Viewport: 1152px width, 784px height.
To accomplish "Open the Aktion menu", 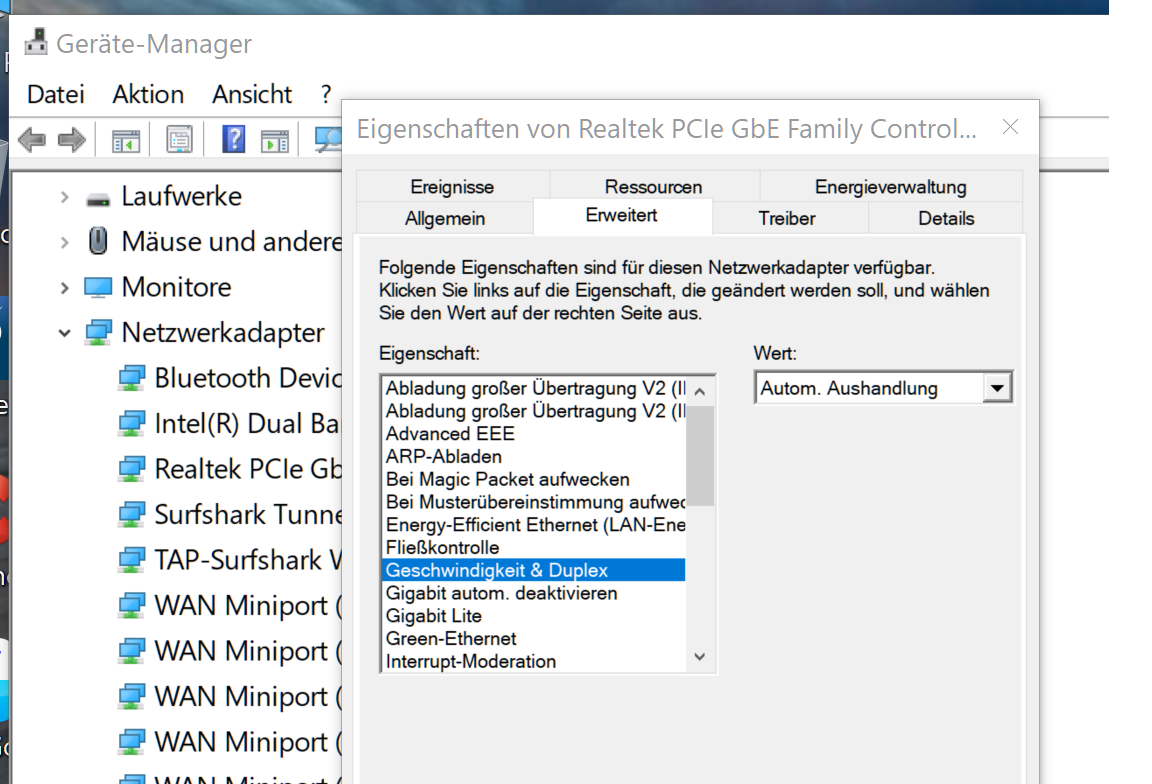I will 148,94.
